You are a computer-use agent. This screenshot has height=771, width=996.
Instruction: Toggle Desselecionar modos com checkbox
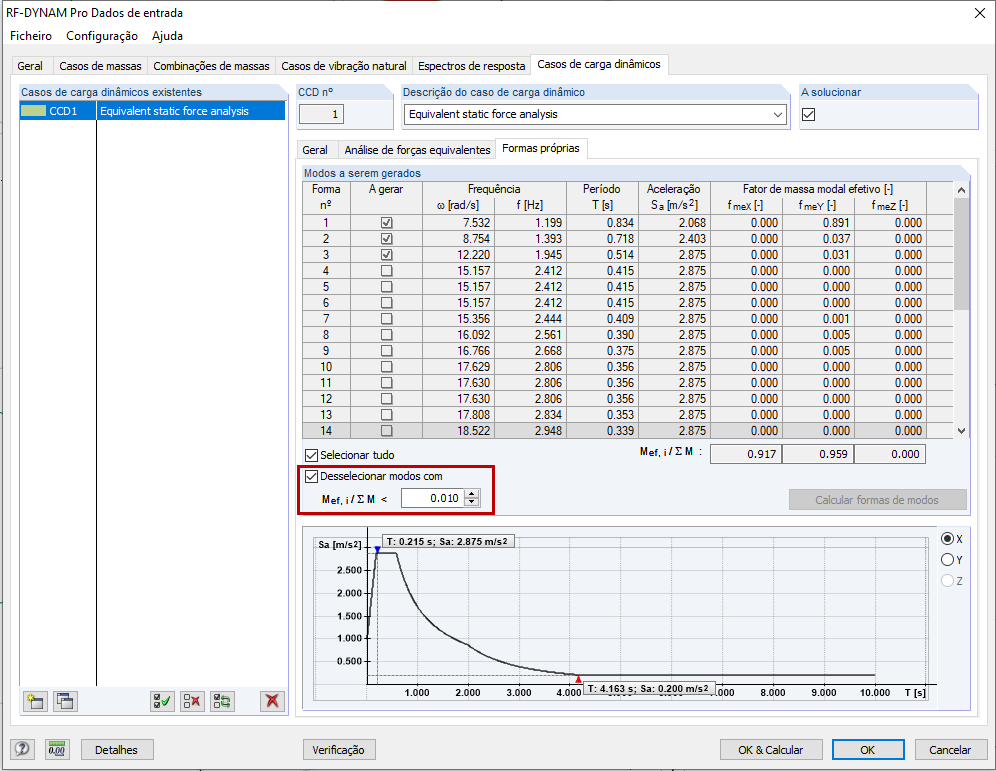[x=311, y=476]
